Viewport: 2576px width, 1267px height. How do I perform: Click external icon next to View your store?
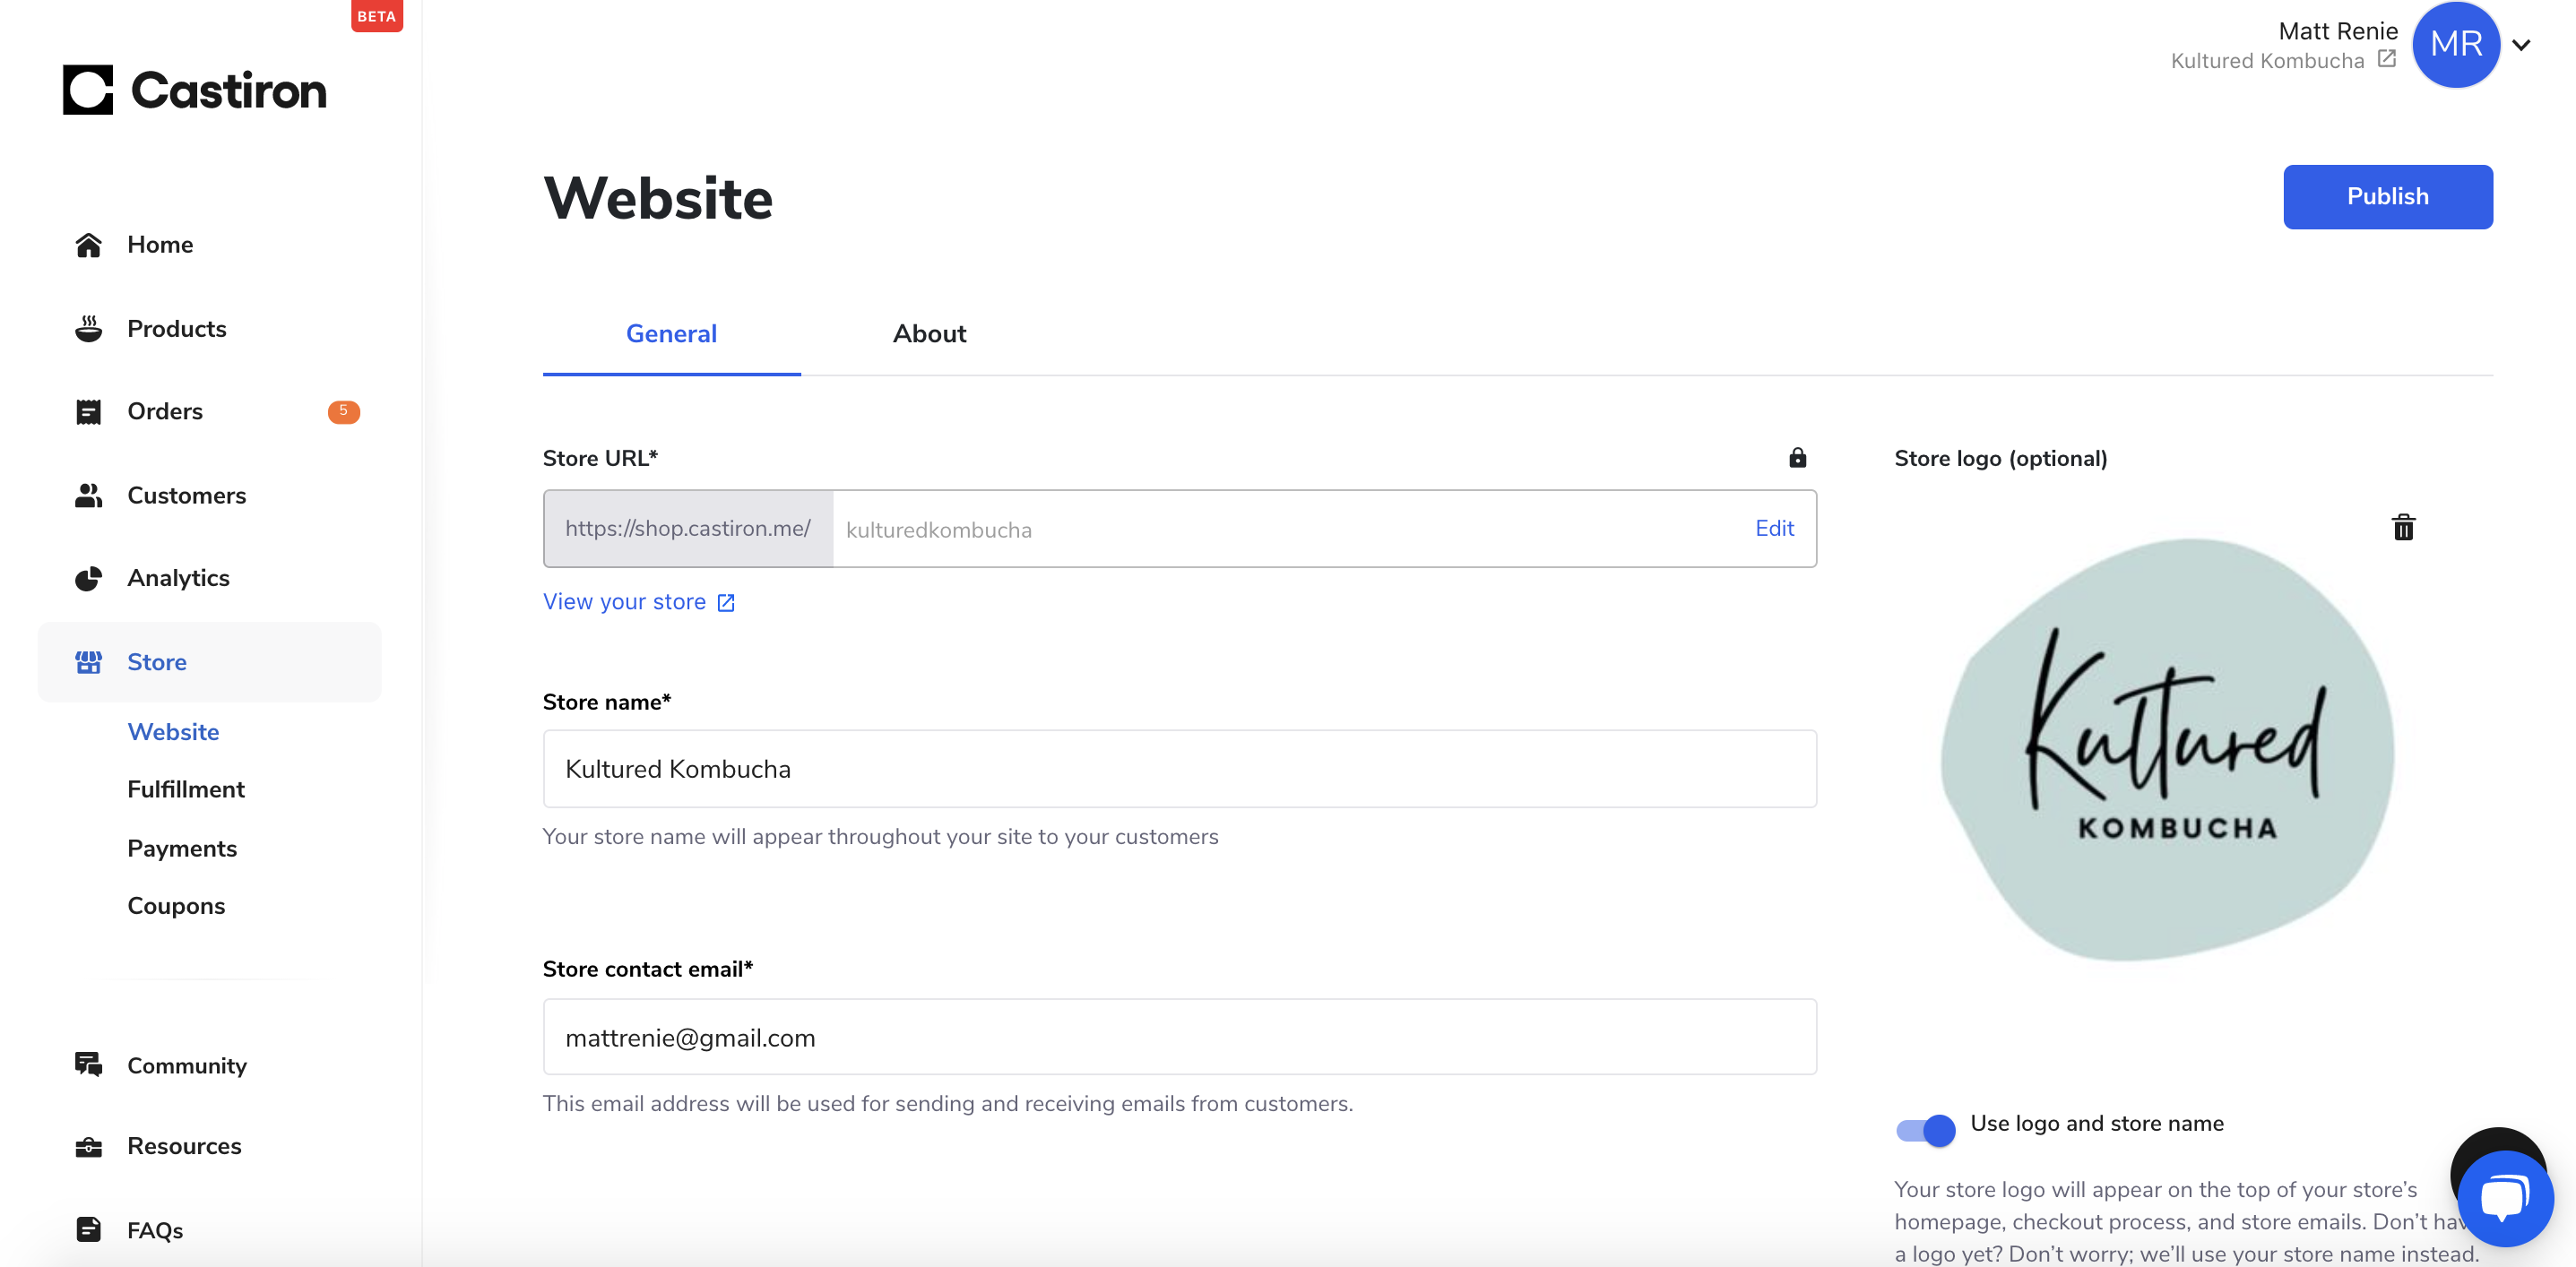pos(726,602)
